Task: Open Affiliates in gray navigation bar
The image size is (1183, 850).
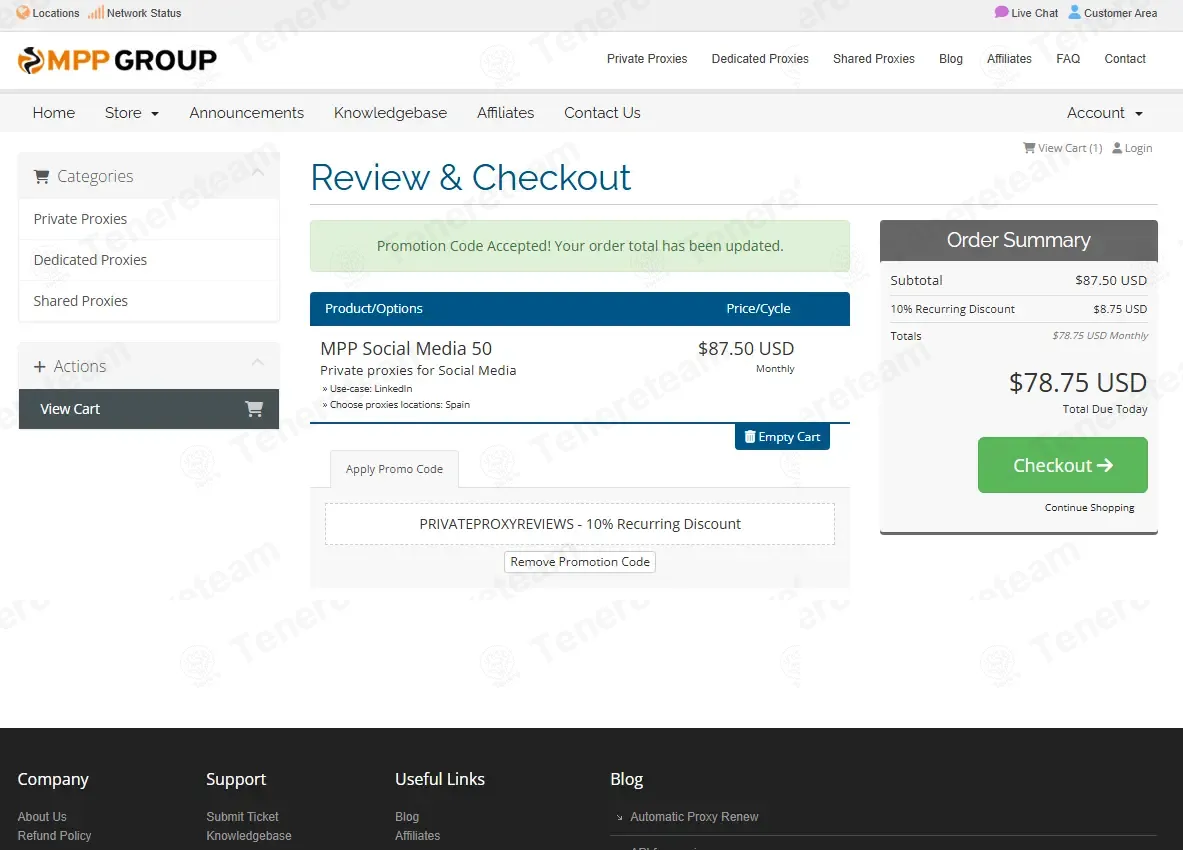Action: (505, 112)
